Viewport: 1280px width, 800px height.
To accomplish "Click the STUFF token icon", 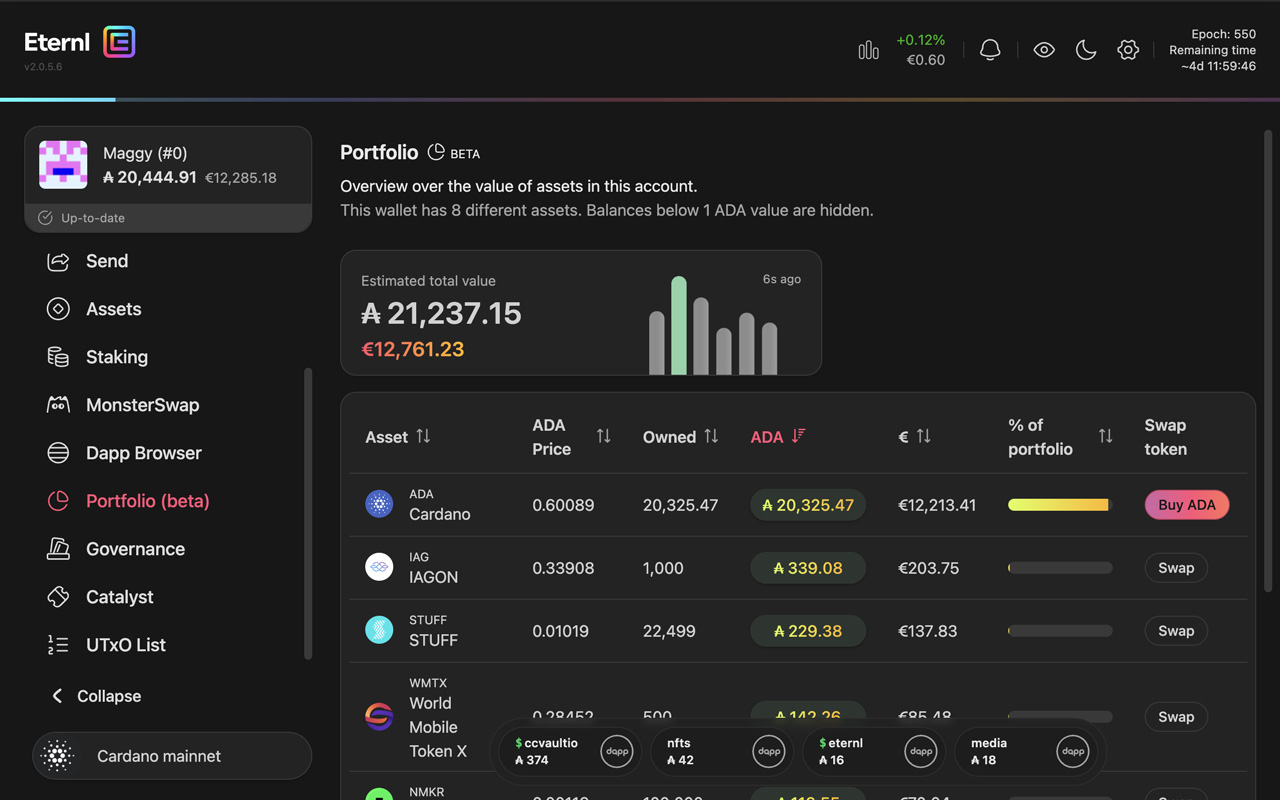I will (379, 630).
